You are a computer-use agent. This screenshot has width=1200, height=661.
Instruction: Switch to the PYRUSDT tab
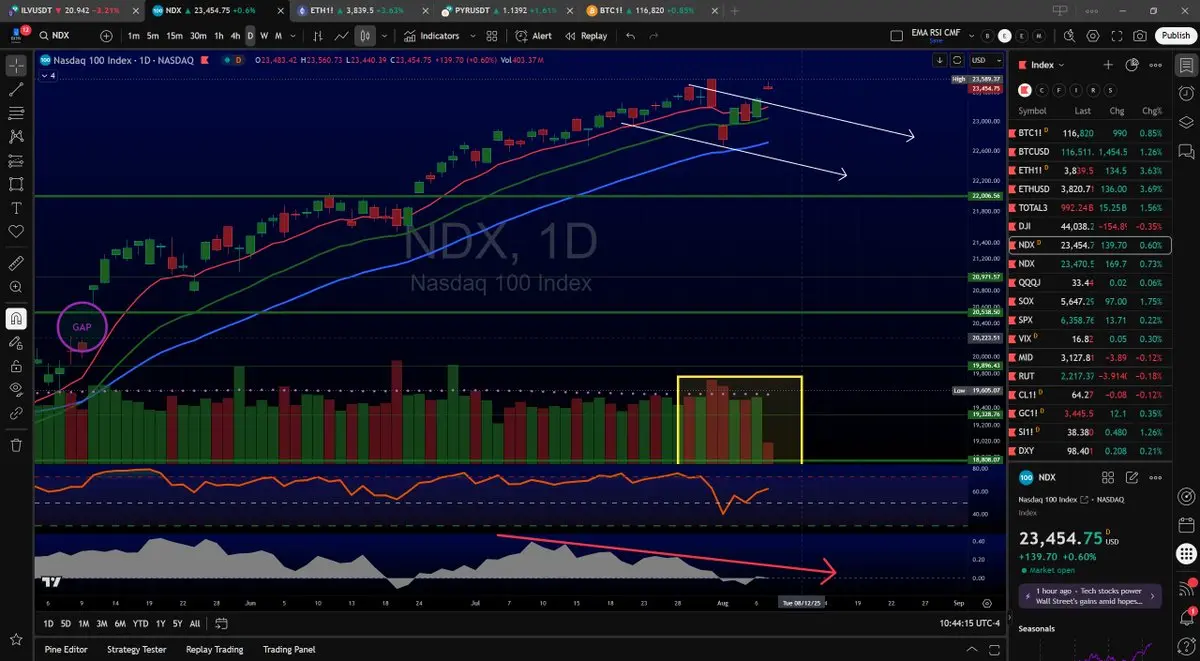(x=508, y=10)
